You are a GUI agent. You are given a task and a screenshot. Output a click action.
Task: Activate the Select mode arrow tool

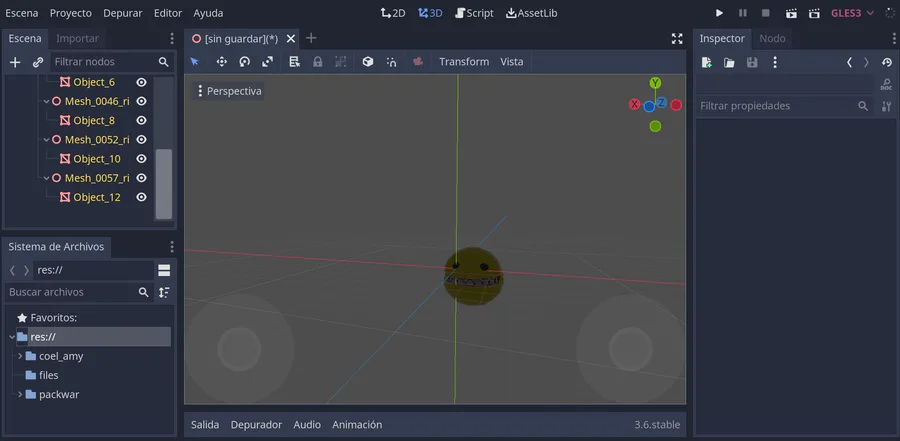click(195, 61)
